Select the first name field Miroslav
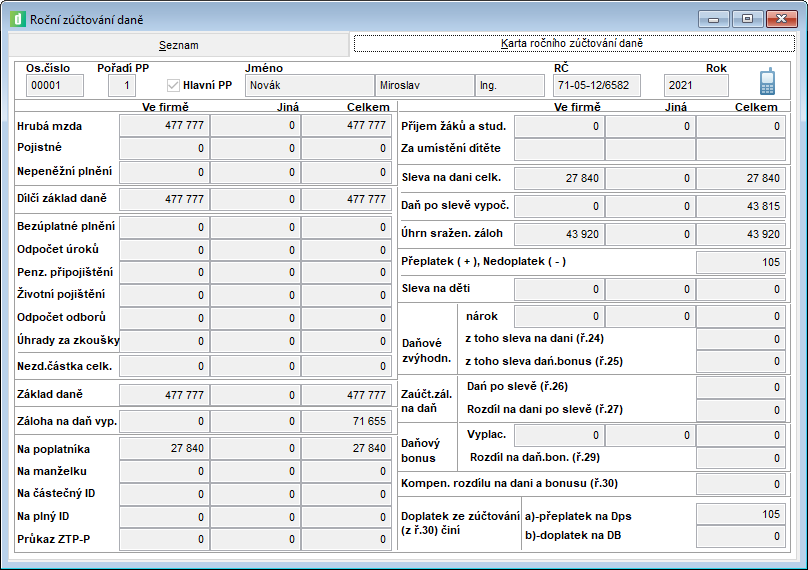 pyautogui.click(x=425, y=86)
